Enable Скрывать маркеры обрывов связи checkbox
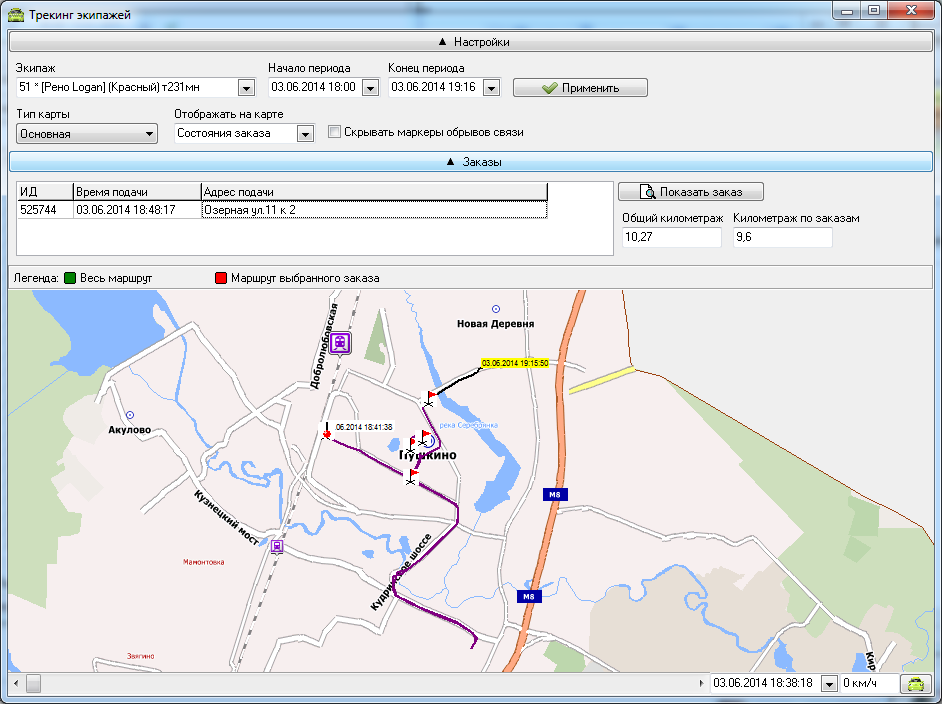The height and width of the screenshot is (704, 942). (x=334, y=132)
